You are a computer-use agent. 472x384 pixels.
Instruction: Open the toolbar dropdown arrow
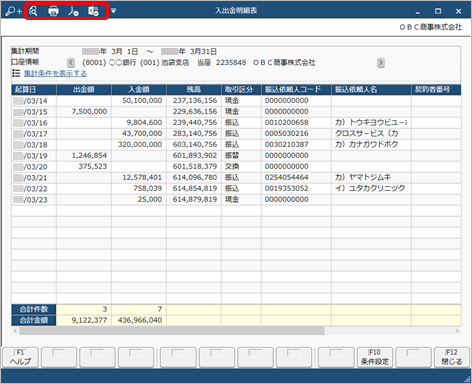(x=113, y=11)
